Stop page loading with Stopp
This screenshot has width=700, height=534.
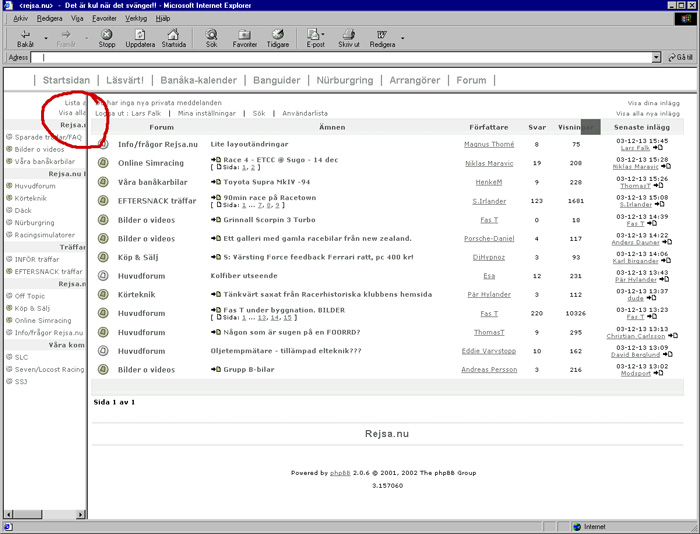pos(107,38)
